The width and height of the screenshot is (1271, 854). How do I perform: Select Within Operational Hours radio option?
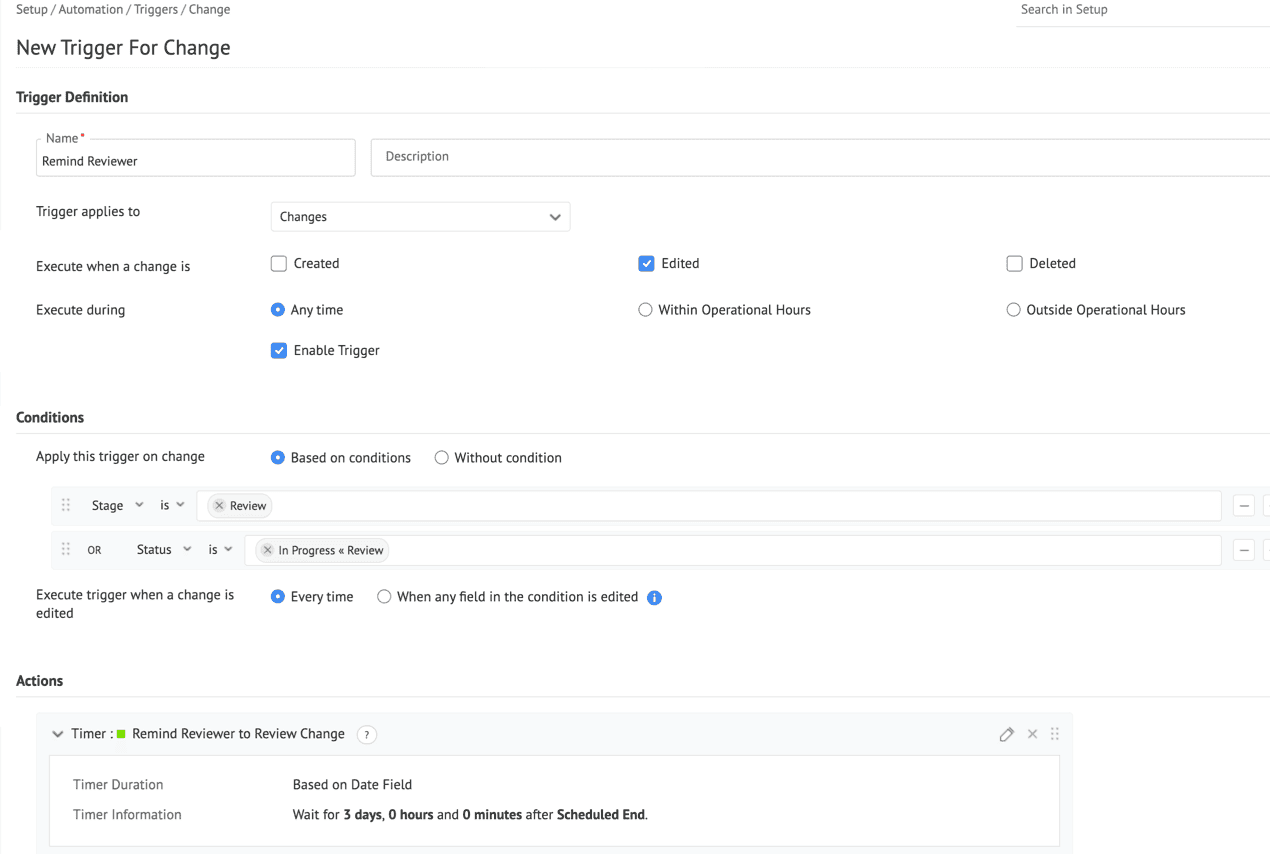(x=645, y=310)
